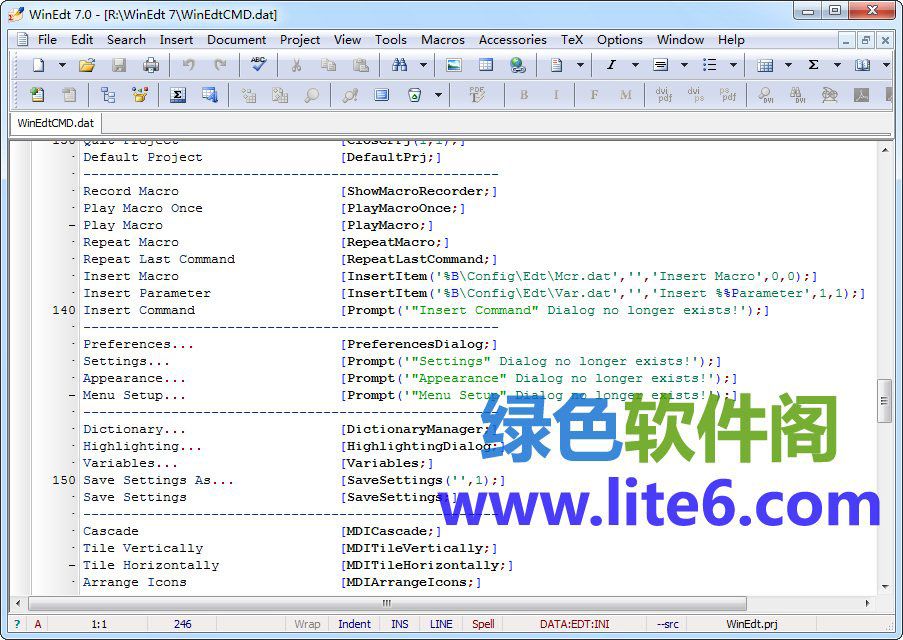Click the DVI search magnifier icon

pos(765,95)
